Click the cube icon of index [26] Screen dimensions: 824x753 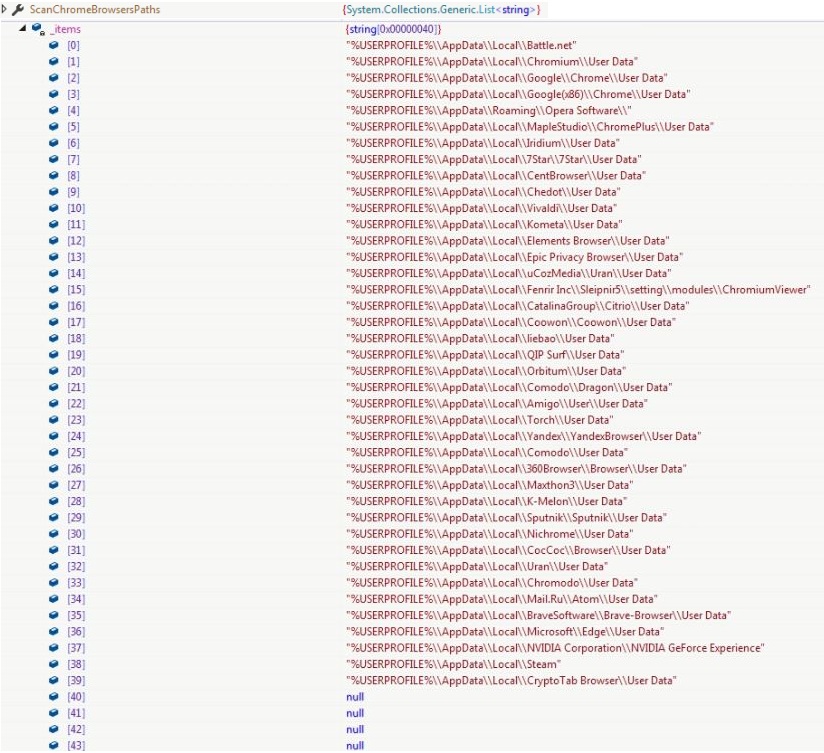pyautogui.click(x=54, y=469)
